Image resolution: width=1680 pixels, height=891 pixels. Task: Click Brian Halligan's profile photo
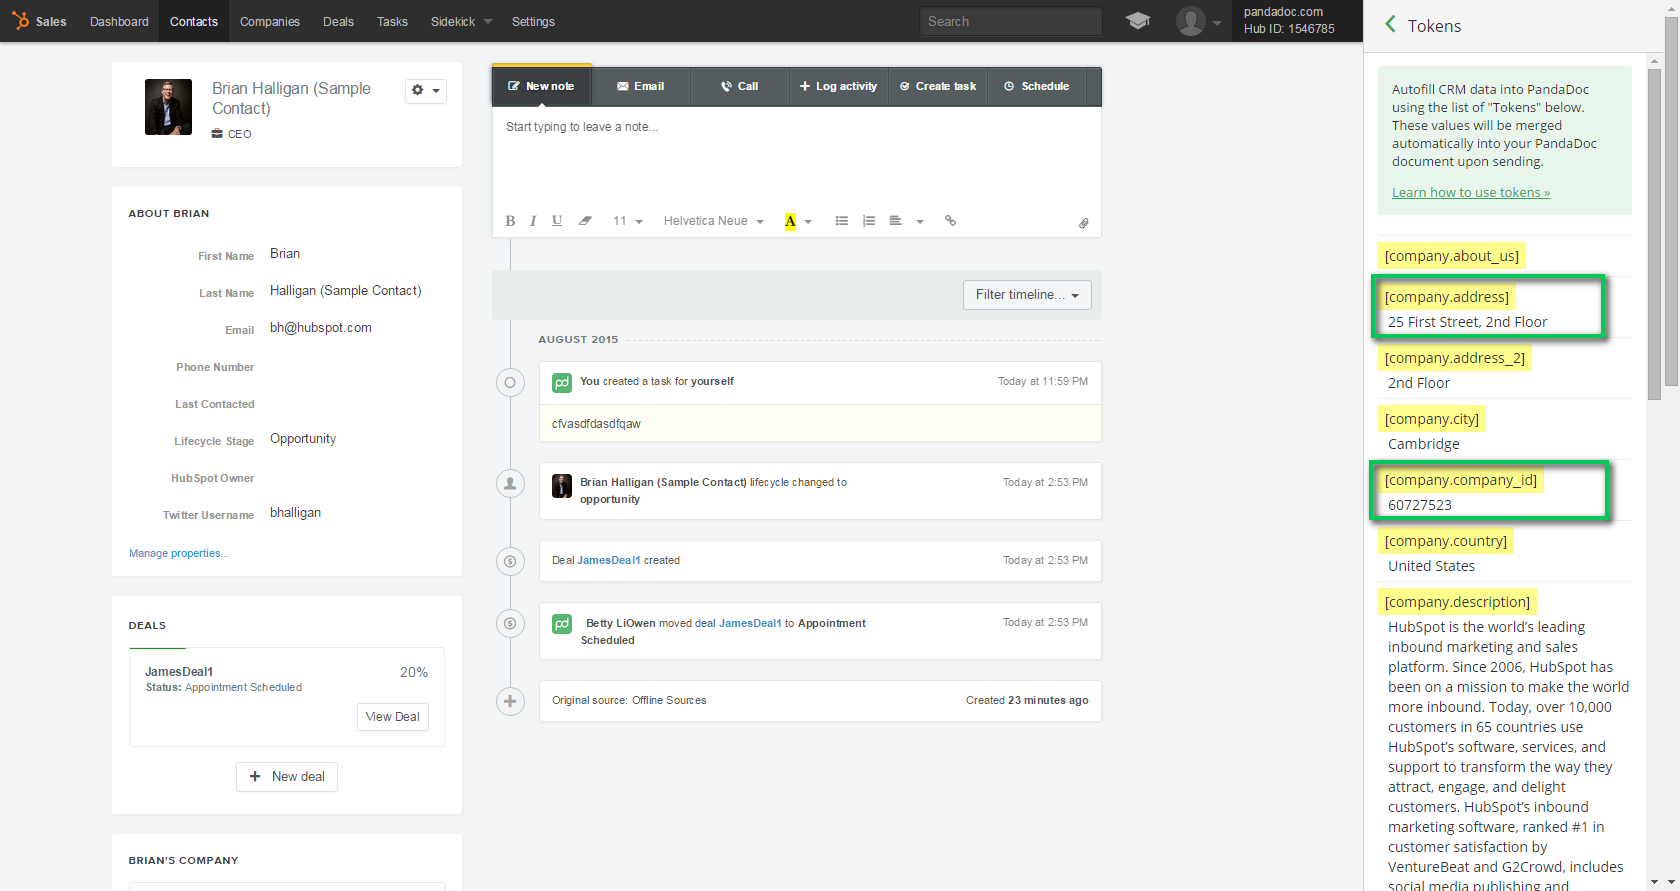(168, 107)
